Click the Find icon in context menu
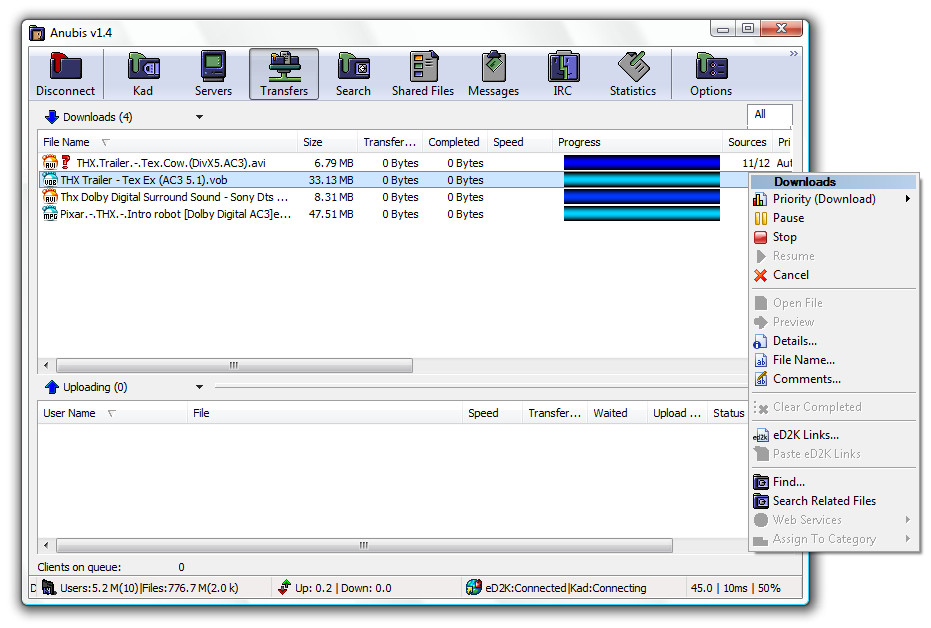 coord(761,482)
